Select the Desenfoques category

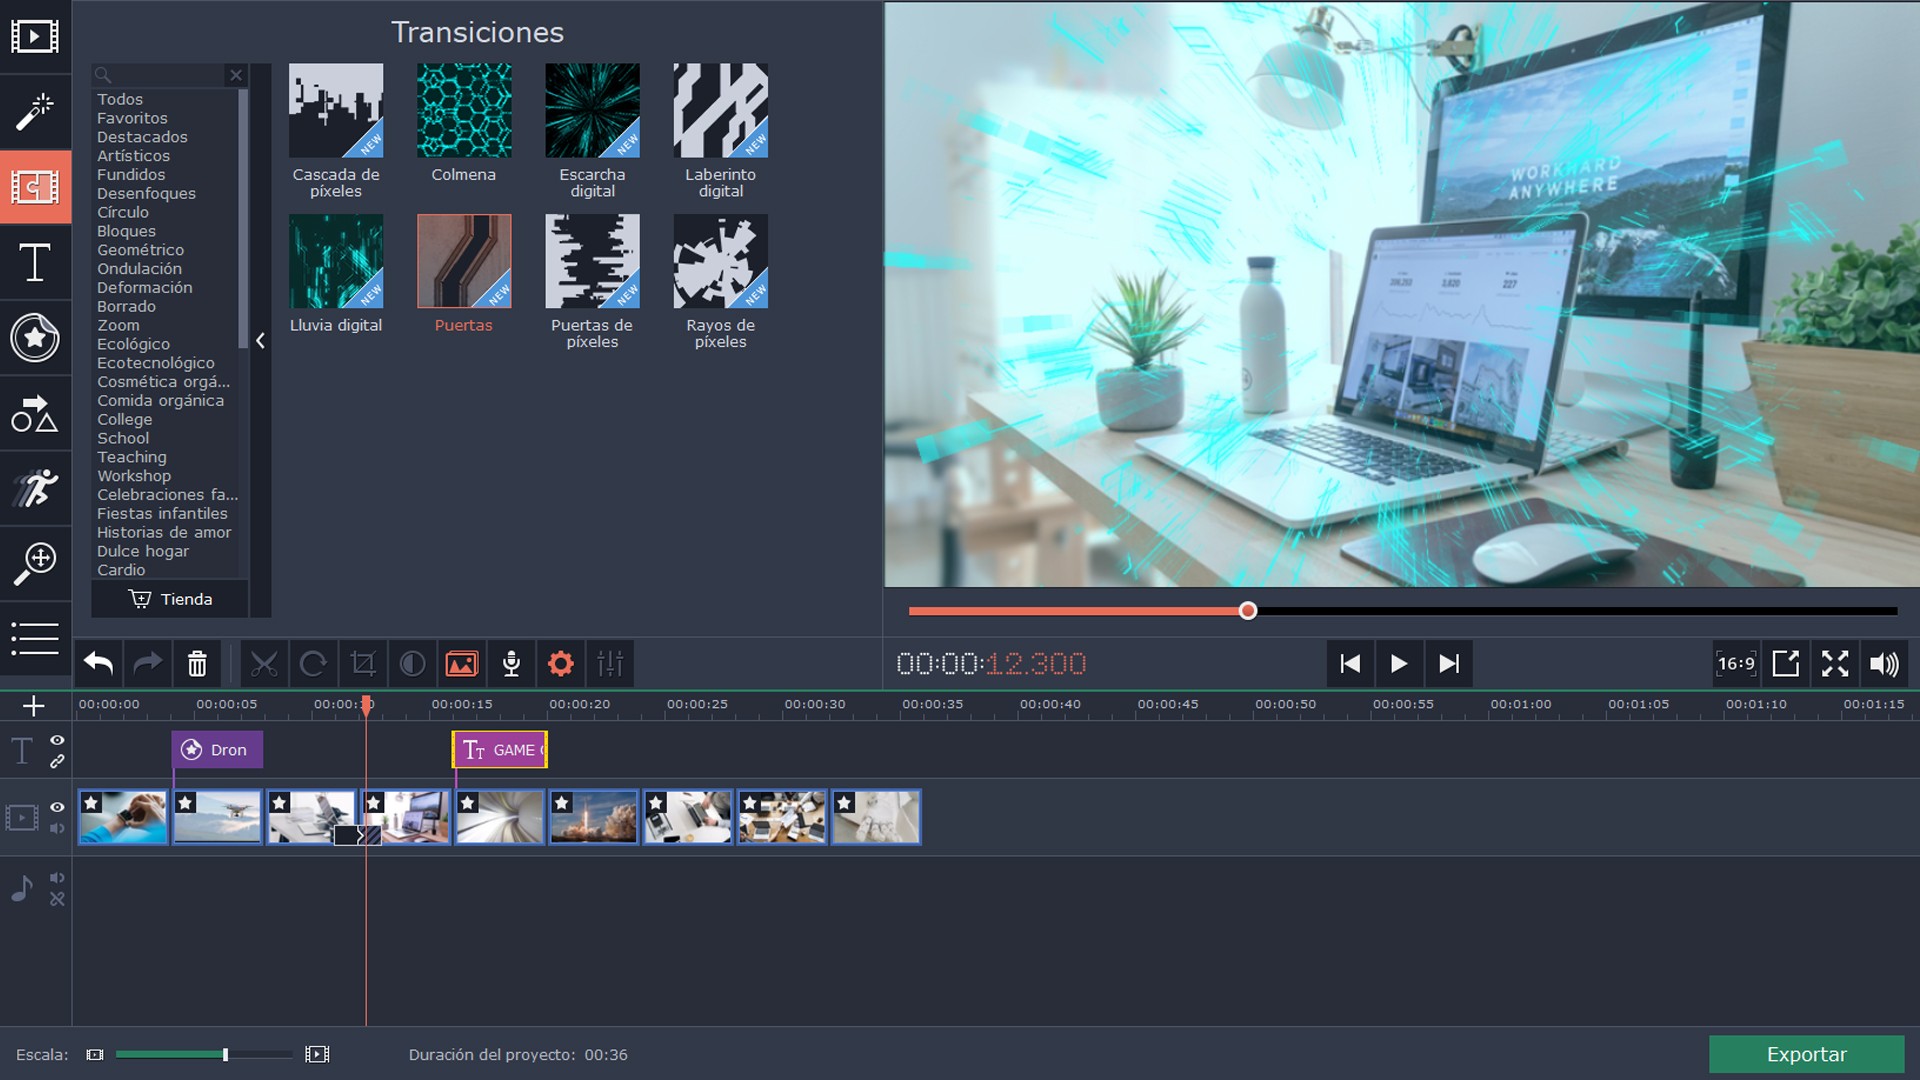point(146,193)
